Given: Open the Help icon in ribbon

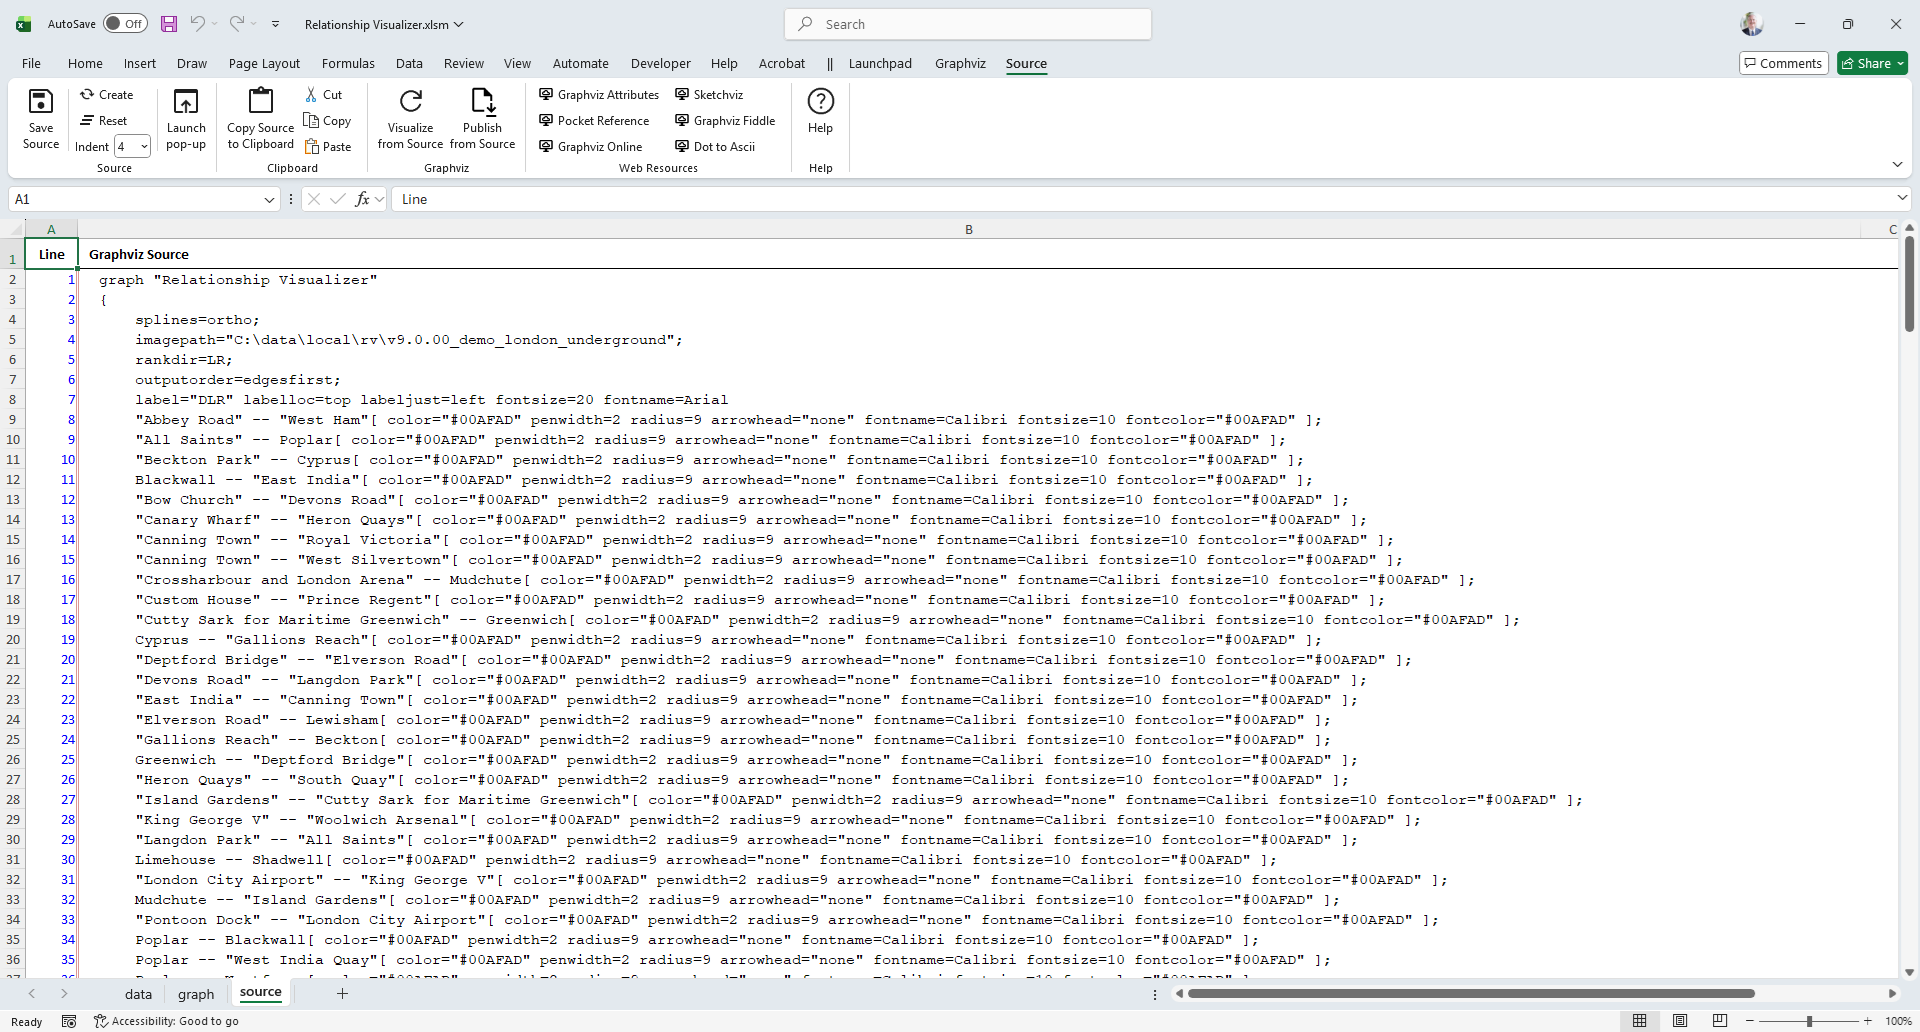Looking at the screenshot, I should pyautogui.click(x=820, y=103).
